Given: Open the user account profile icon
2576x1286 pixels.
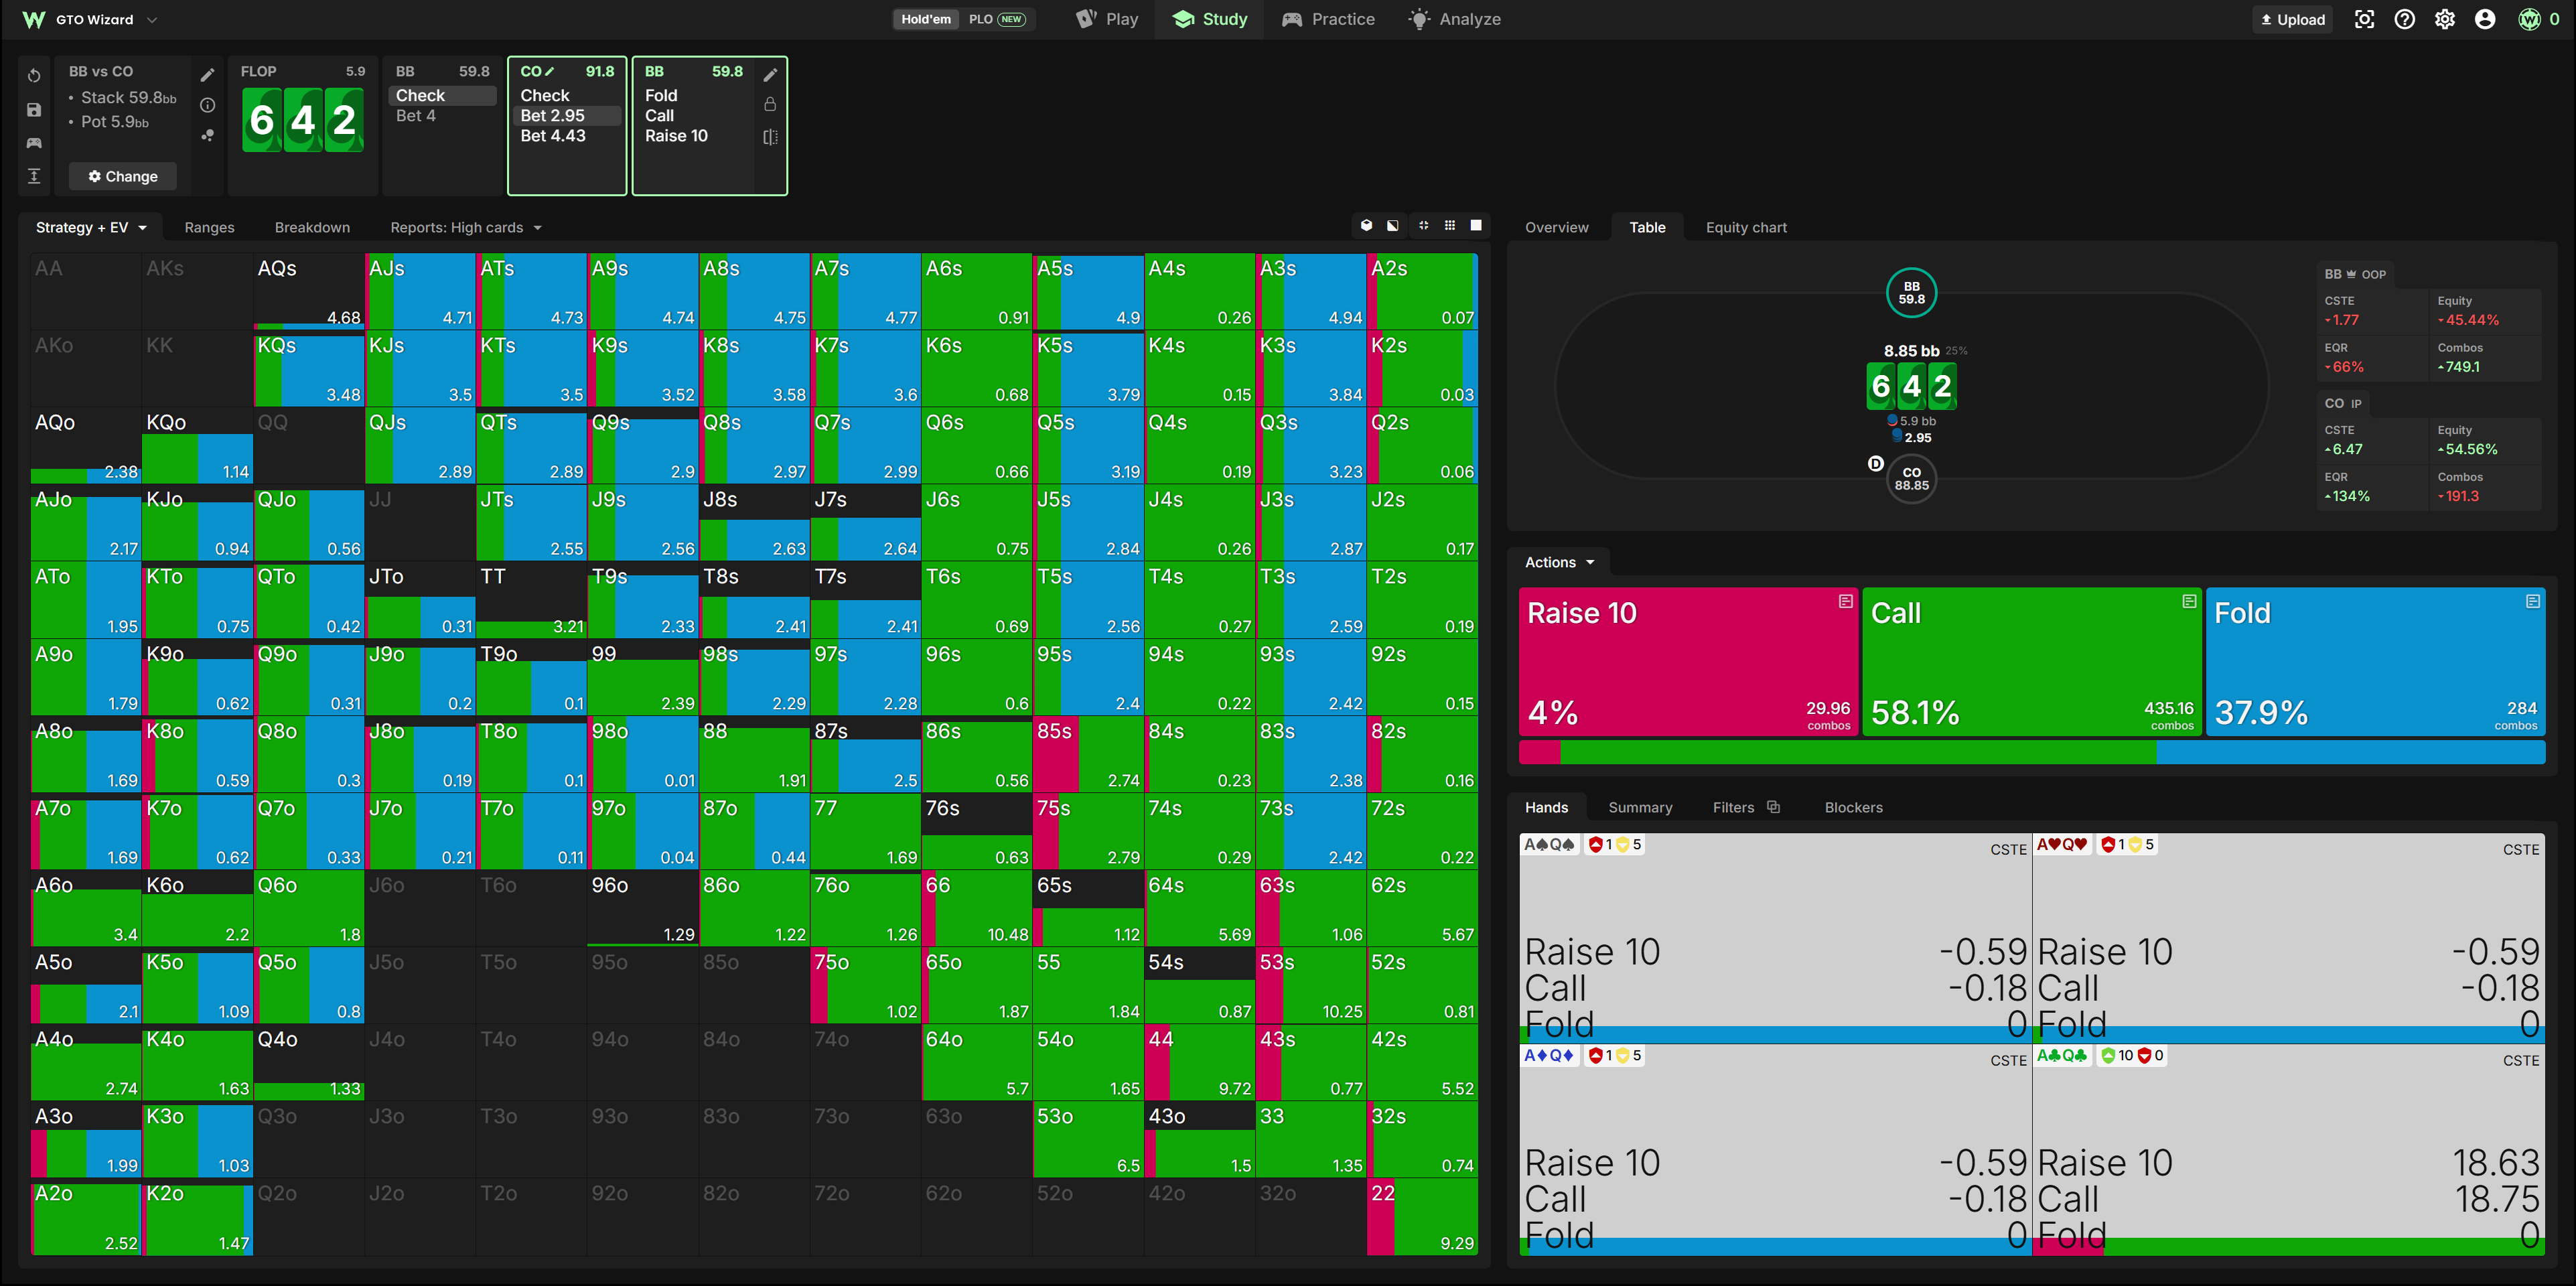Looking at the screenshot, I should (2484, 19).
